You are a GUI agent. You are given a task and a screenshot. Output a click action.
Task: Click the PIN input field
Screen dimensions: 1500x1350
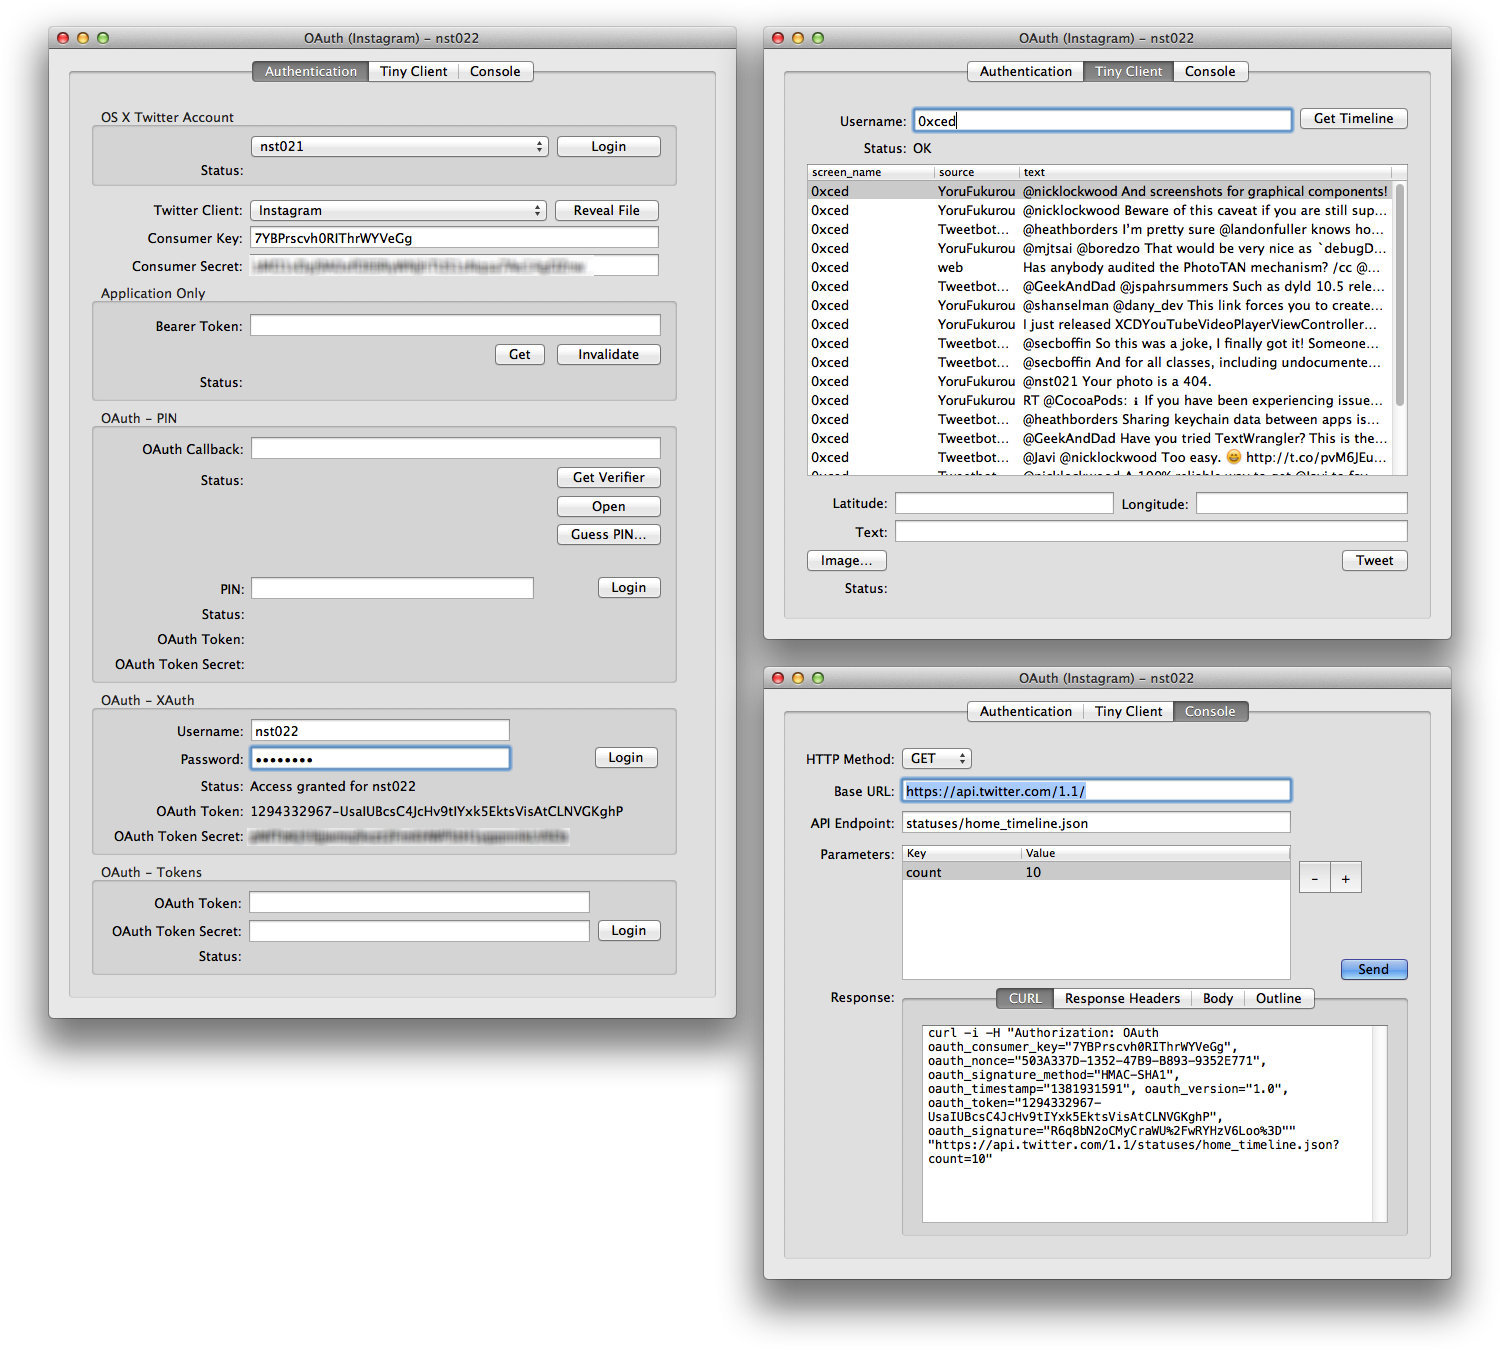click(x=392, y=588)
